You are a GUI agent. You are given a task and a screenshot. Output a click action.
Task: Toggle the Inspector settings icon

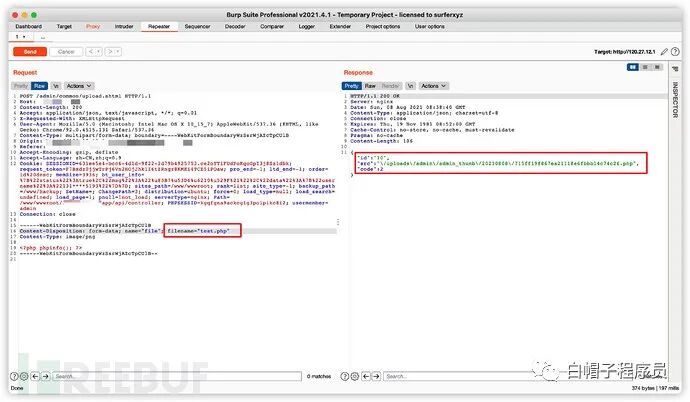click(x=675, y=69)
